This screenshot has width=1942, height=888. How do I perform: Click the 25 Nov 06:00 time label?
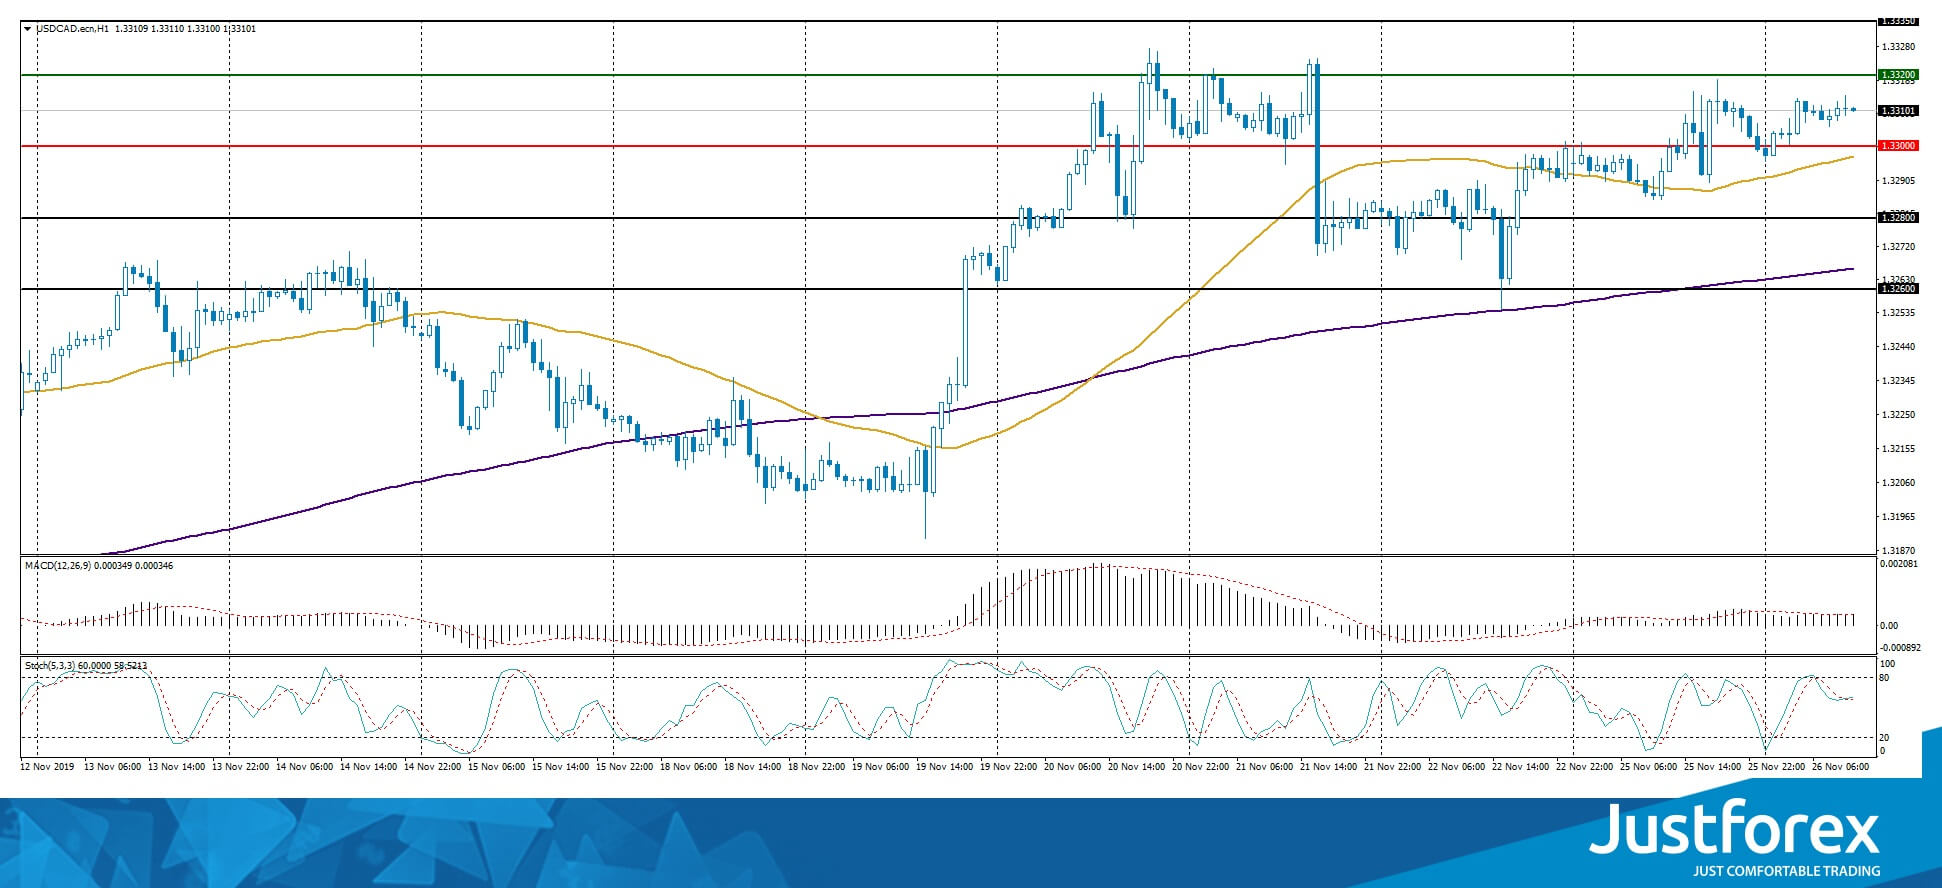(1649, 766)
